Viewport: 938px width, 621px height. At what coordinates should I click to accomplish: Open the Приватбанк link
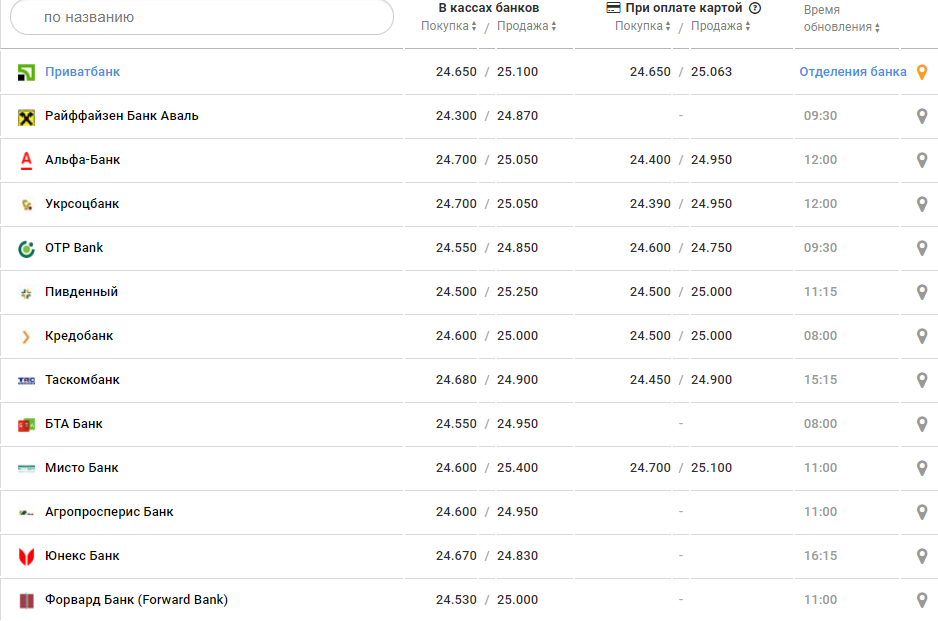click(82, 72)
